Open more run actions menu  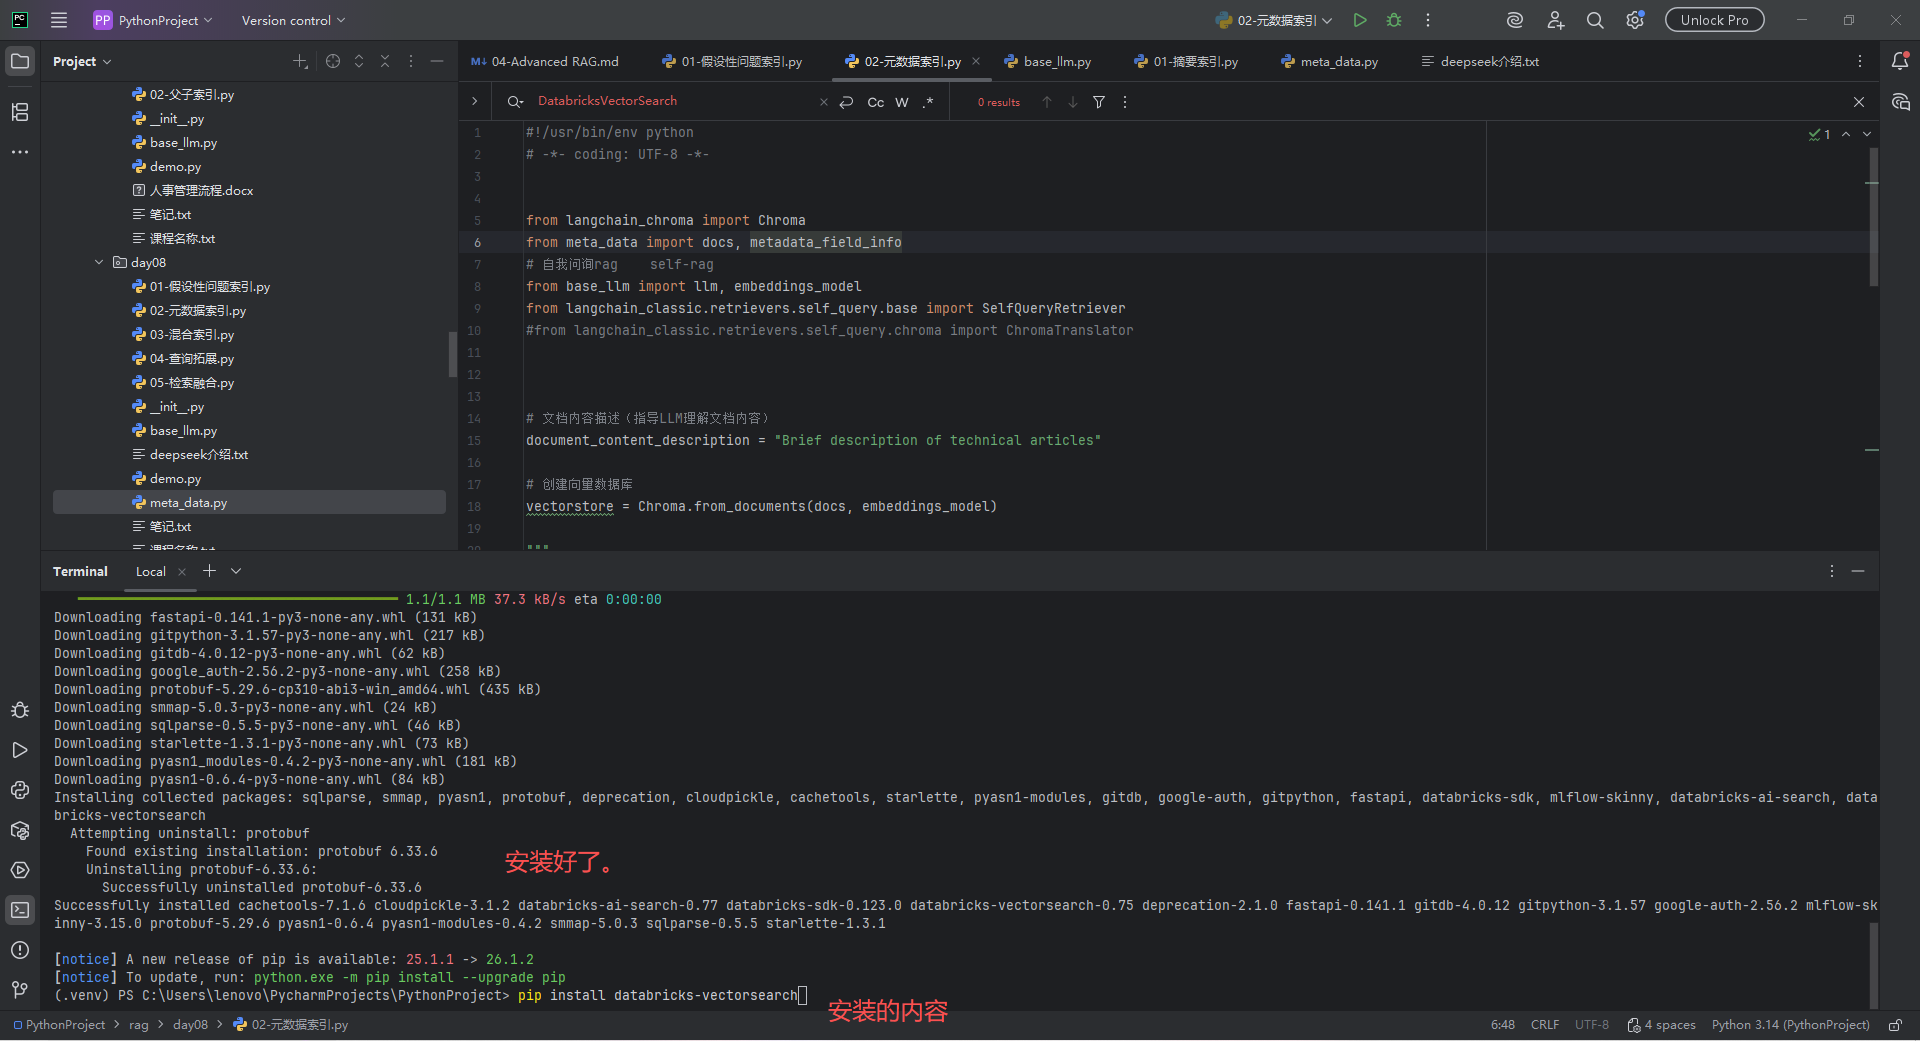(x=1428, y=20)
